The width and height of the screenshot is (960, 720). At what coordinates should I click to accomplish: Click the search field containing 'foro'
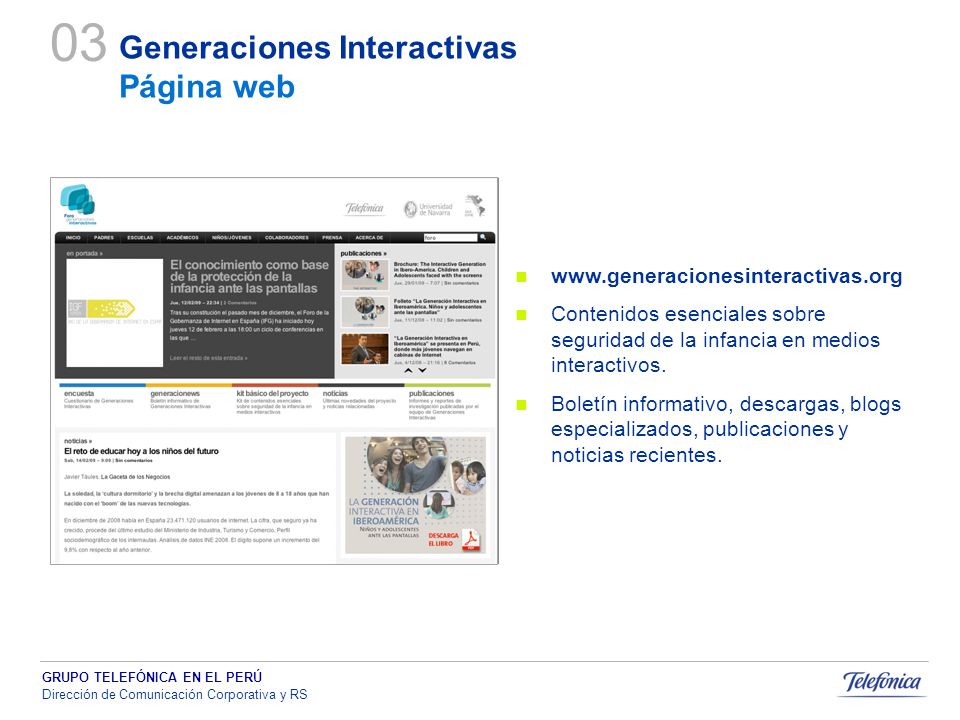point(450,238)
